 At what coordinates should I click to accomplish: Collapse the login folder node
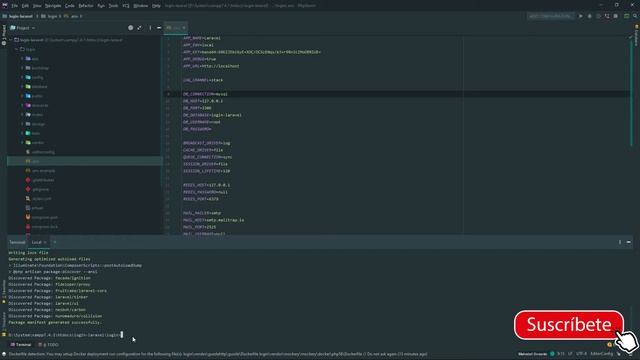point(17,49)
